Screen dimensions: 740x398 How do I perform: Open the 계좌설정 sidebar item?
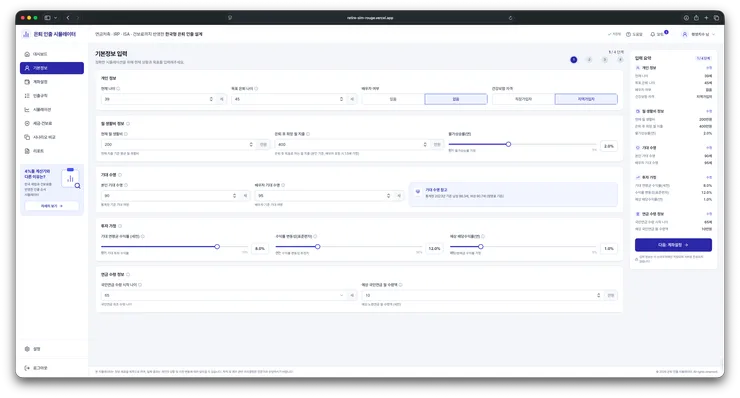pyautogui.click(x=52, y=82)
